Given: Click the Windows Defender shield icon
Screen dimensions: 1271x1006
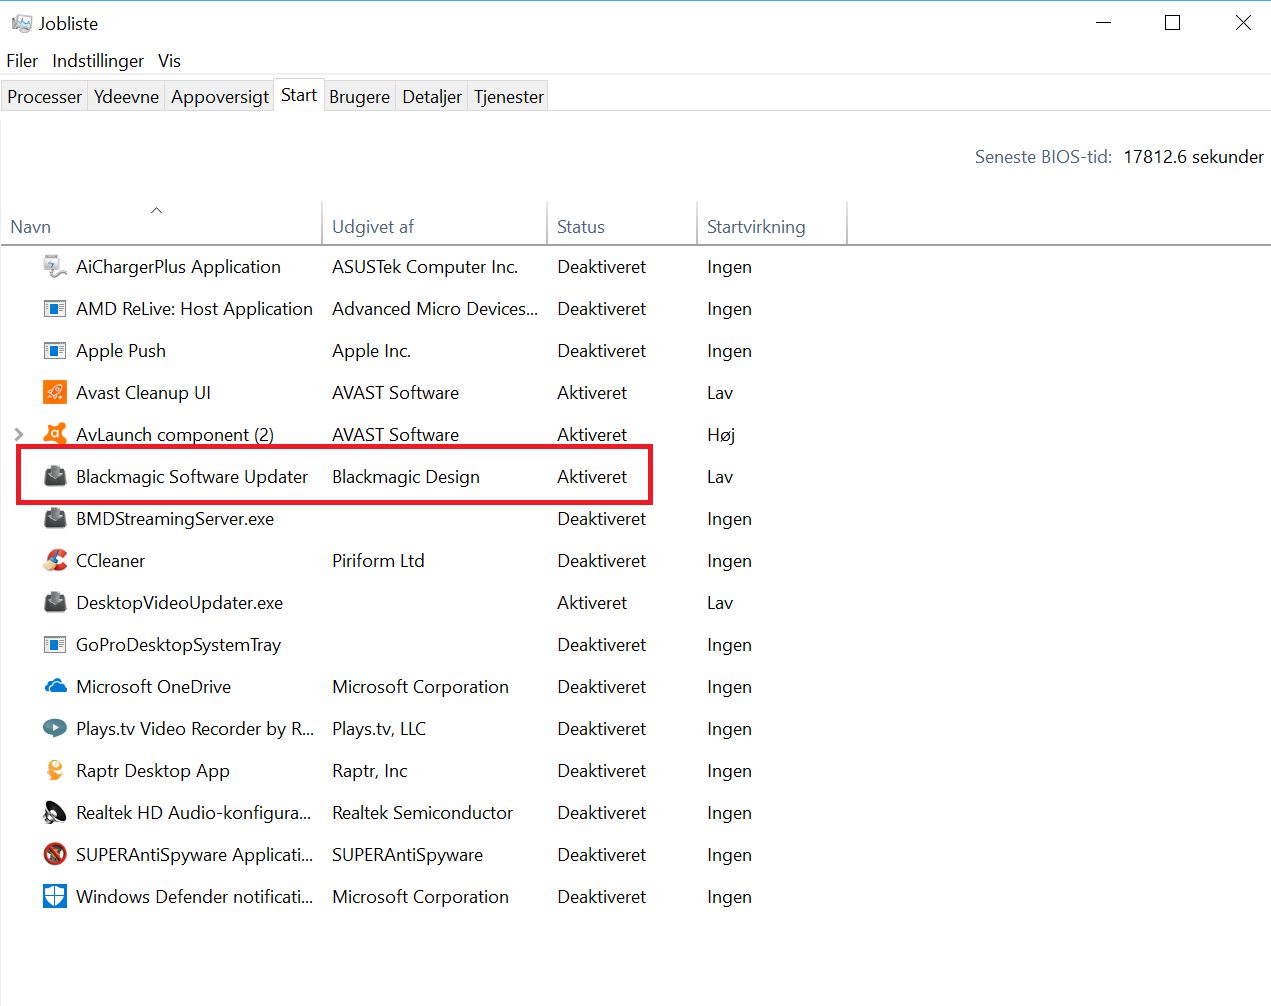Looking at the screenshot, I should point(55,897).
